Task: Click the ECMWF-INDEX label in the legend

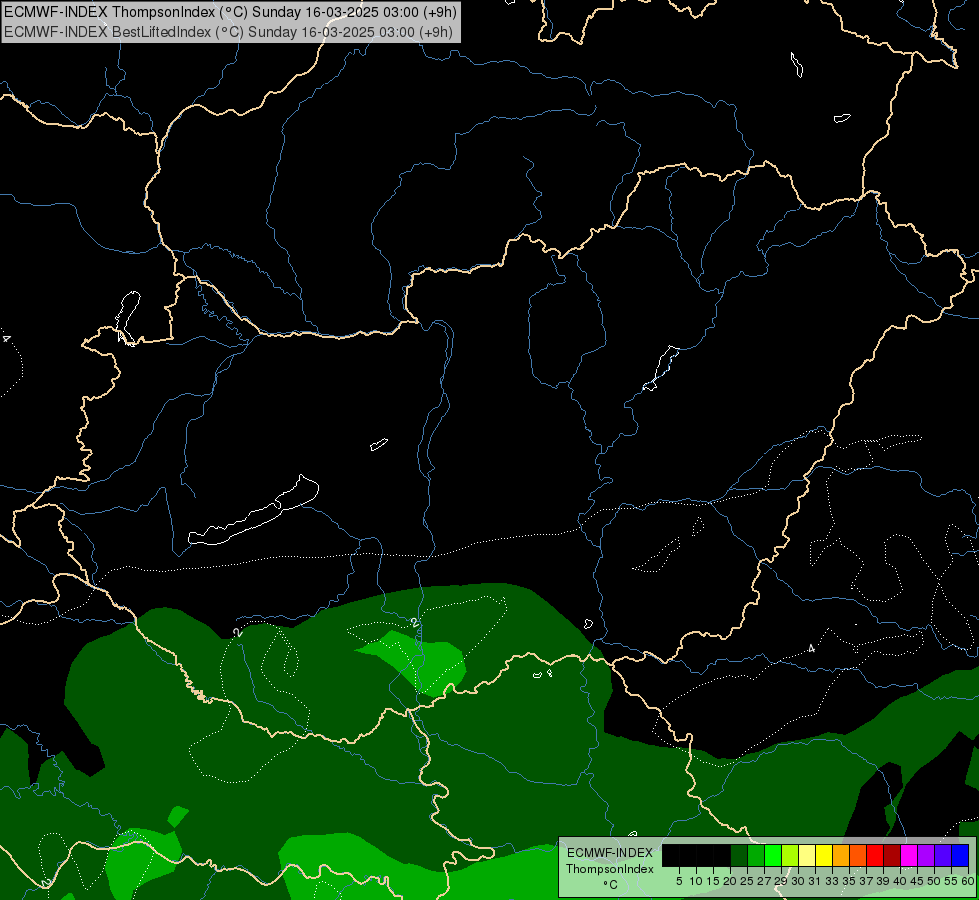Action: (x=610, y=853)
